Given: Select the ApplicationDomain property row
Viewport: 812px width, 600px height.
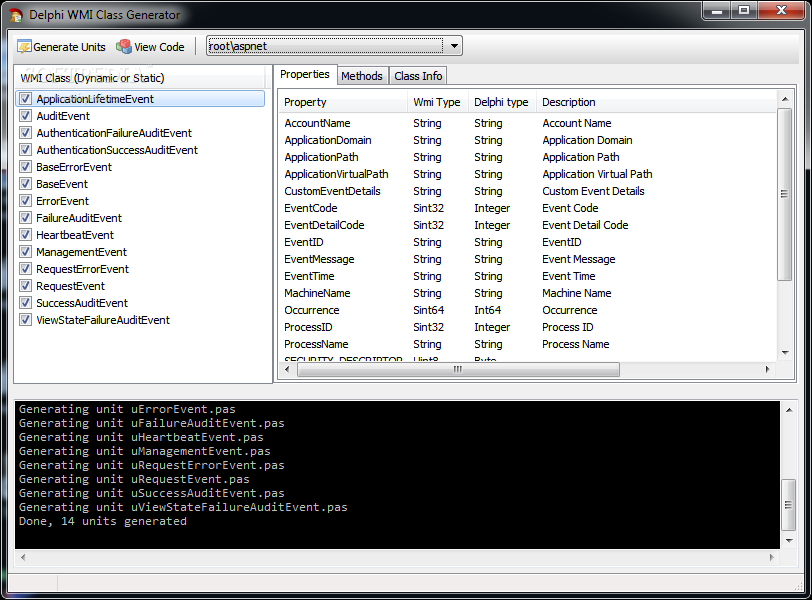Looking at the screenshot, I should coord(528,140).
